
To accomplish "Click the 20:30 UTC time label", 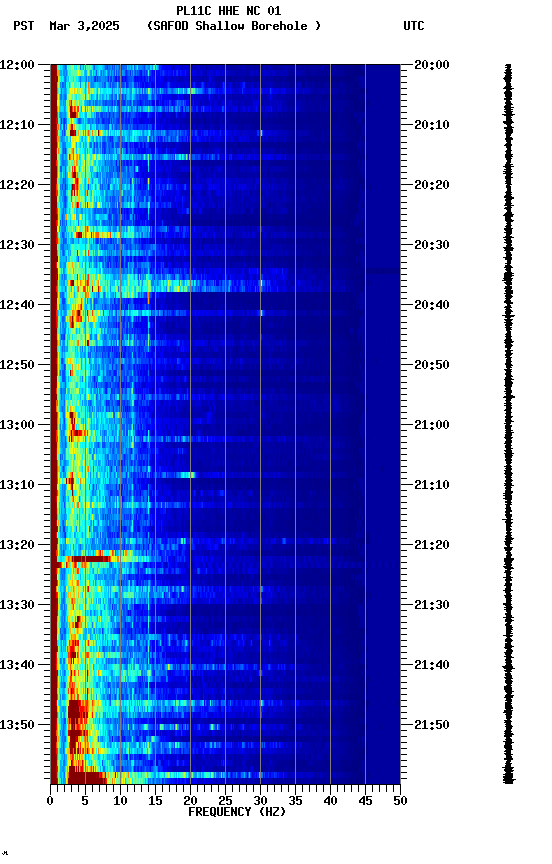I will point(432,245).
